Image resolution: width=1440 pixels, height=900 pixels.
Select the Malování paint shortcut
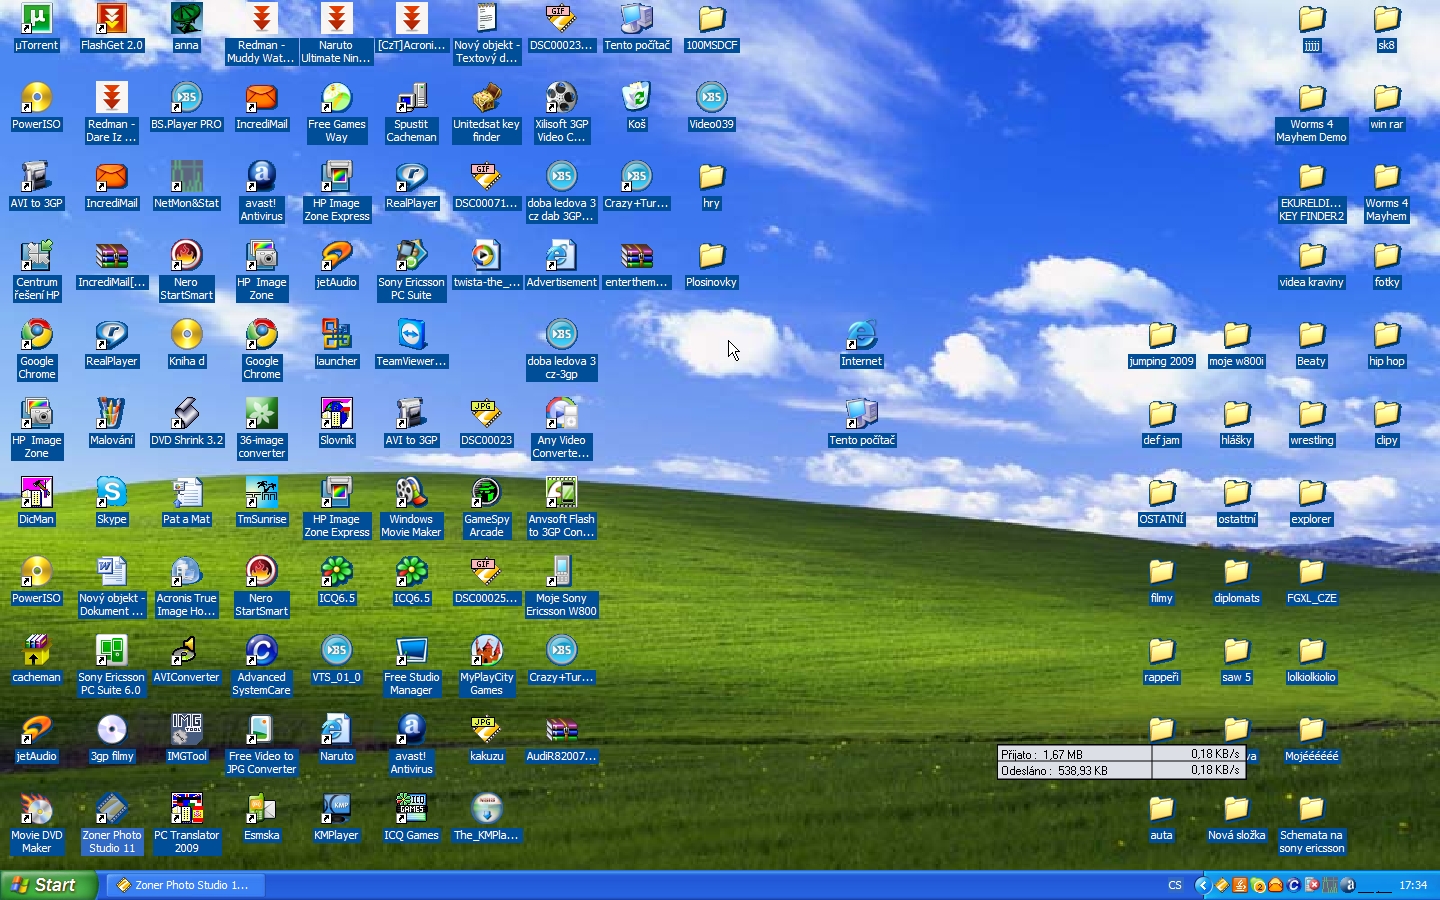click(x=112, y=423)
